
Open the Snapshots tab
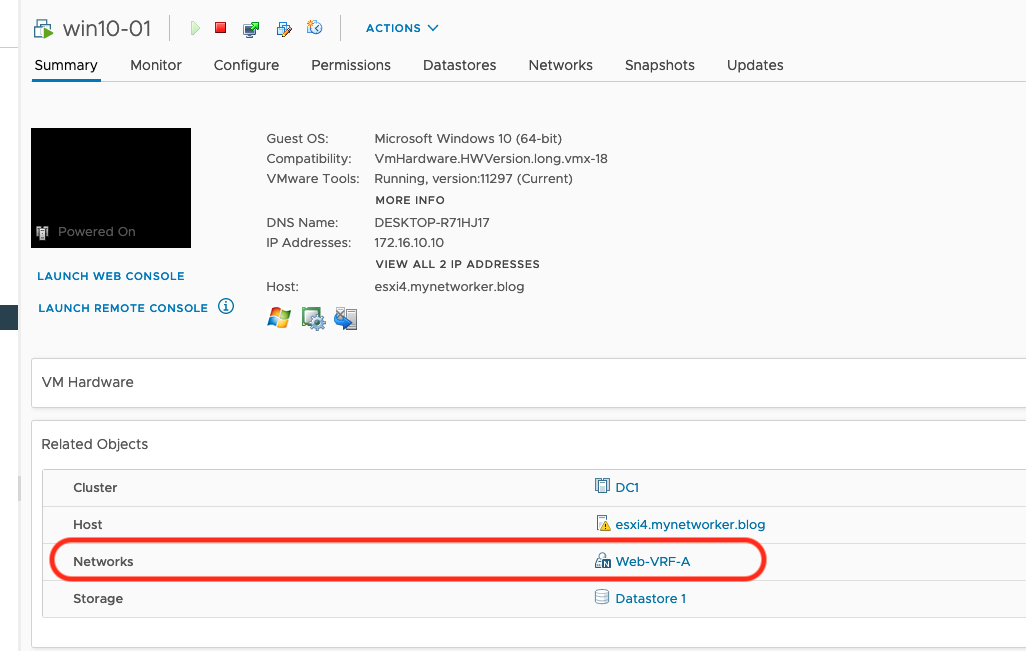point(660,65)
